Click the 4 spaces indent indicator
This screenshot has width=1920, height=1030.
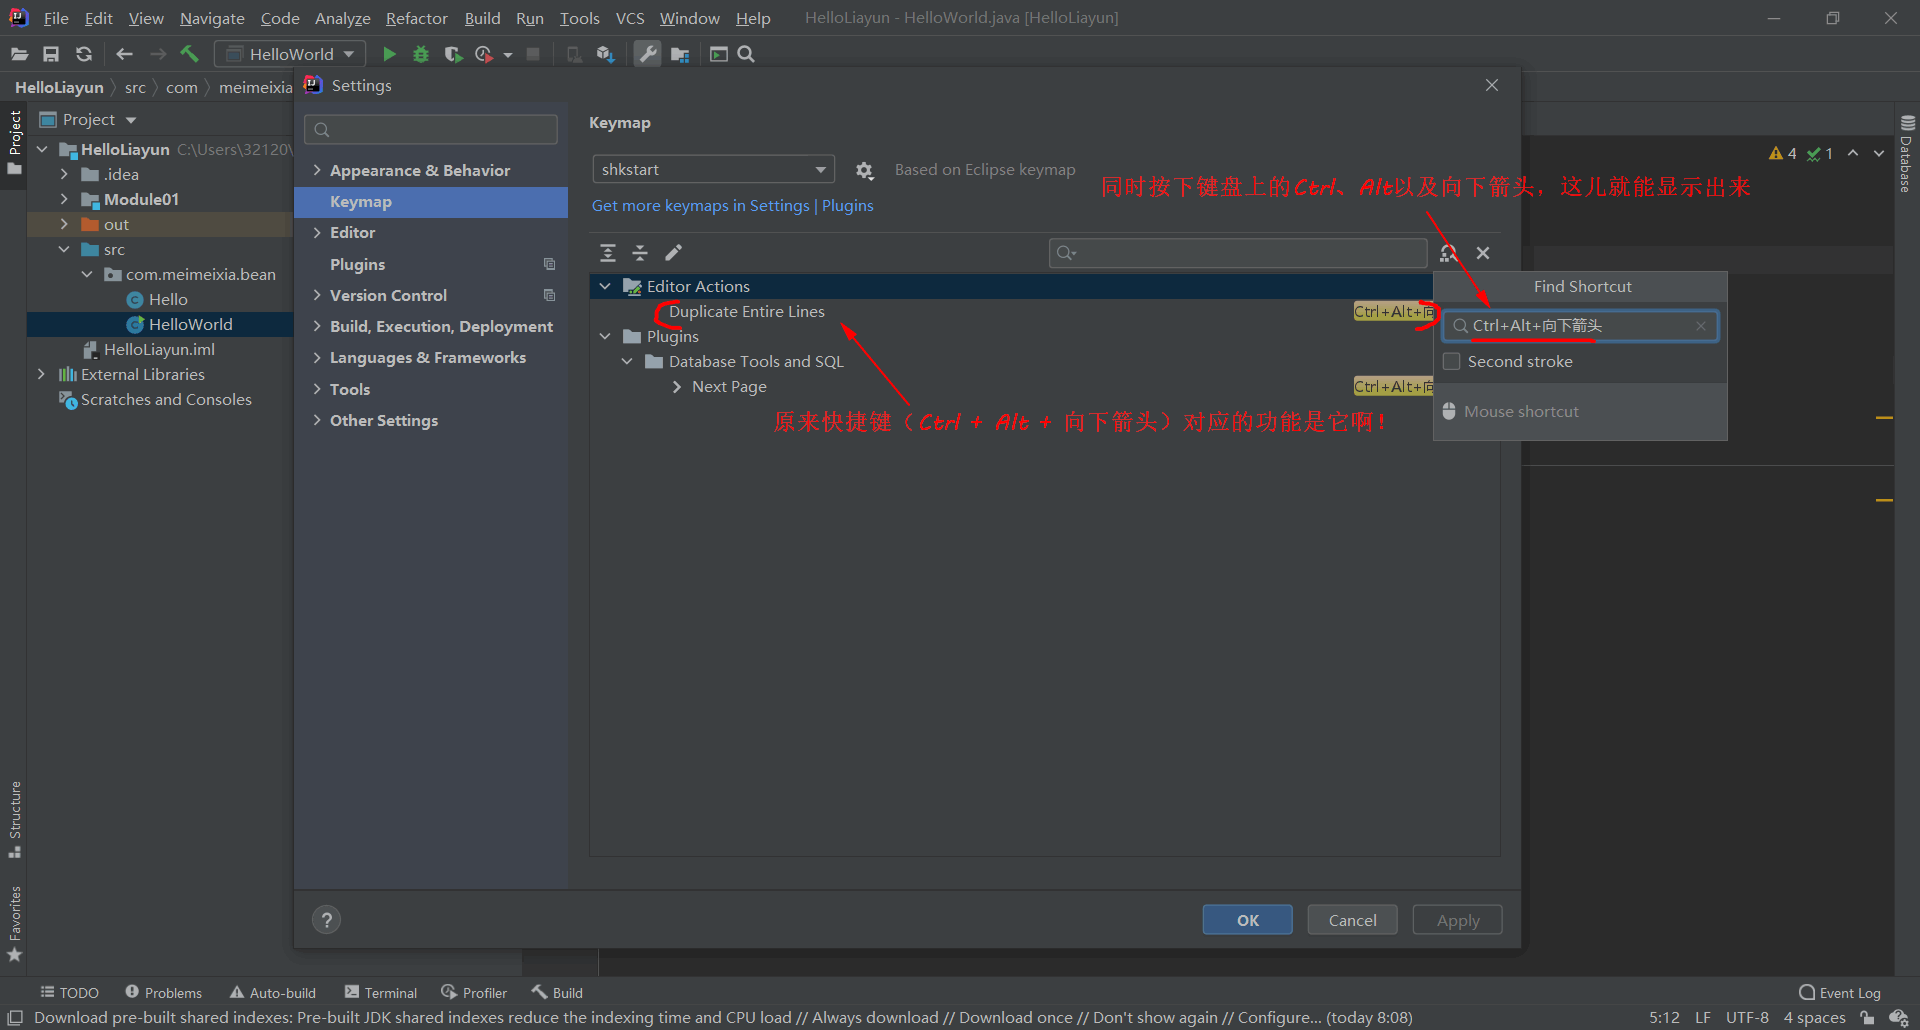click(x=1814, y=1017)
